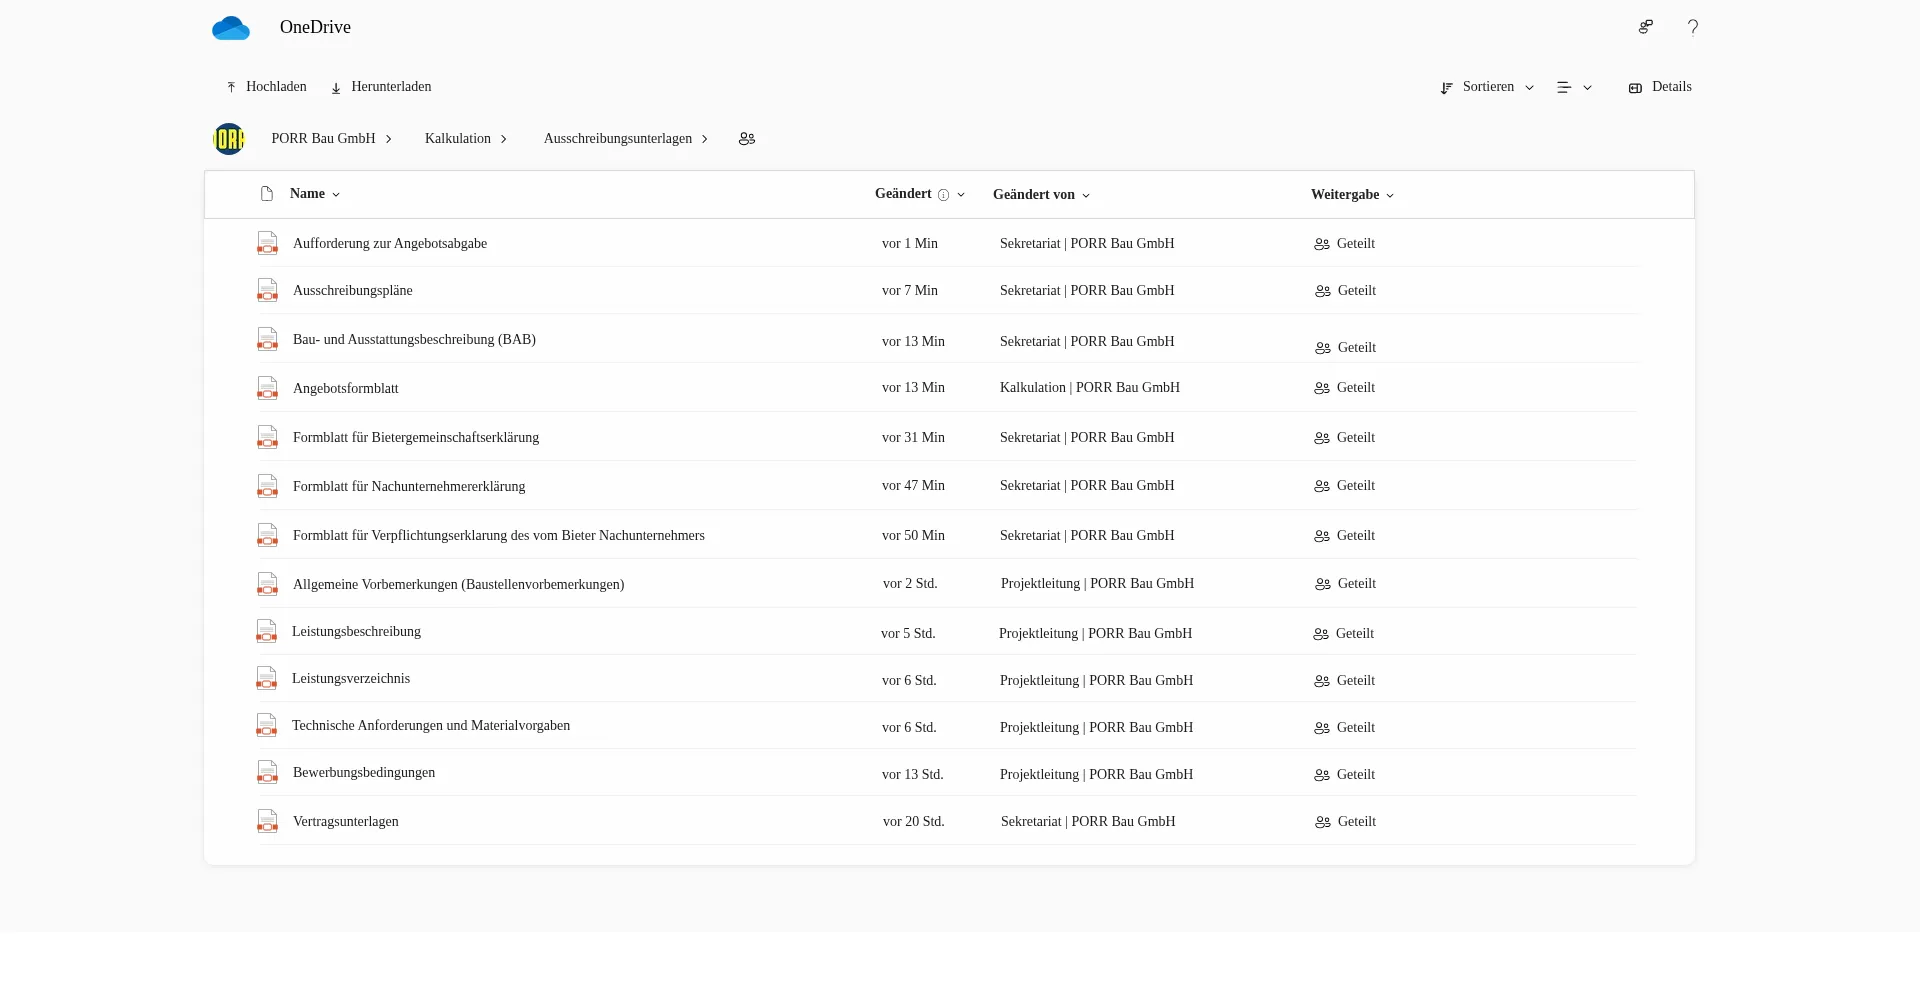The height and width of the screenshot is (993, 1920).
Task: Open the Details pane
Action: pos(1660,87)
